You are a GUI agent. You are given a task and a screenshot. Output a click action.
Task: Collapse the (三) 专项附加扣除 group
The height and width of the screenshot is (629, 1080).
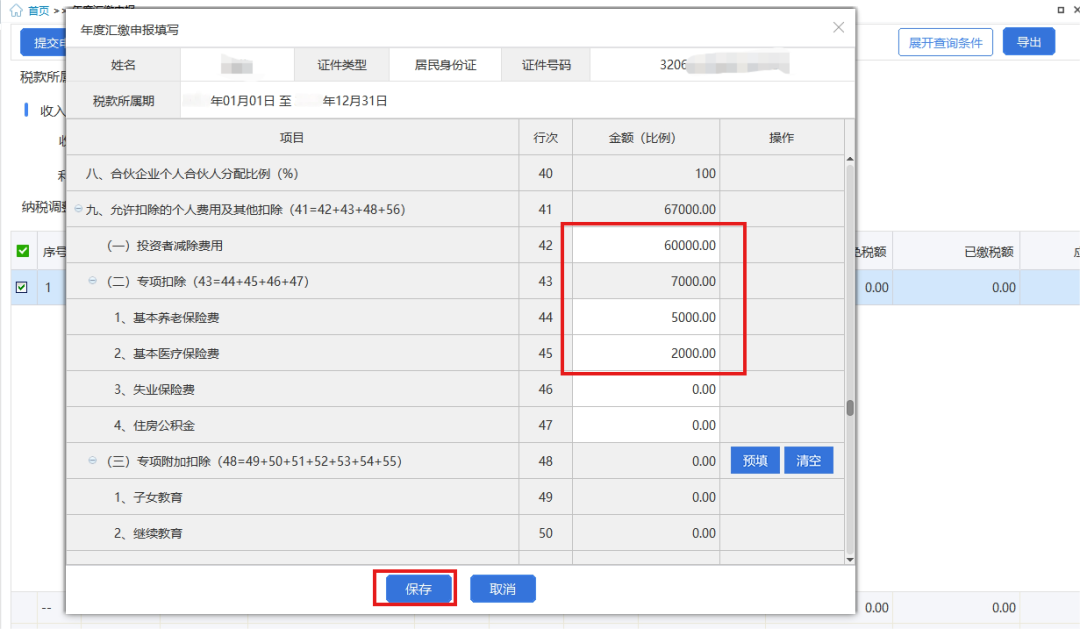94,462
